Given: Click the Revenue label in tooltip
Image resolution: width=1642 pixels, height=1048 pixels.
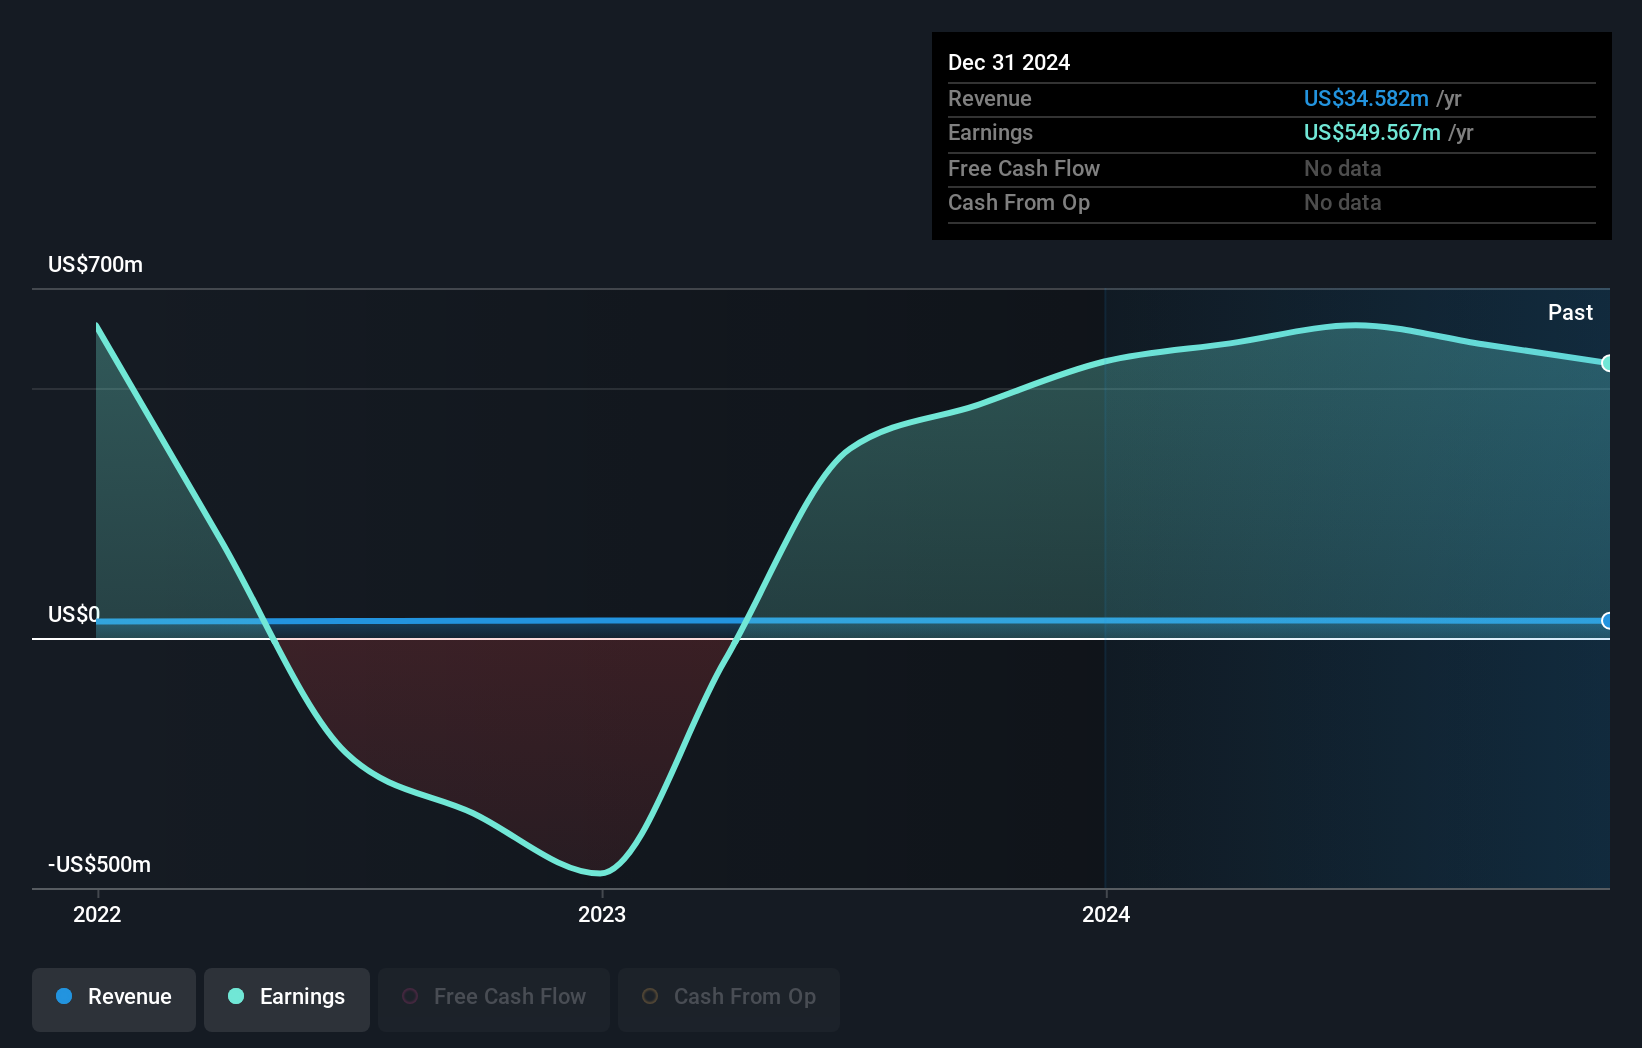Looking at the screenshot, I should point(990,98).
